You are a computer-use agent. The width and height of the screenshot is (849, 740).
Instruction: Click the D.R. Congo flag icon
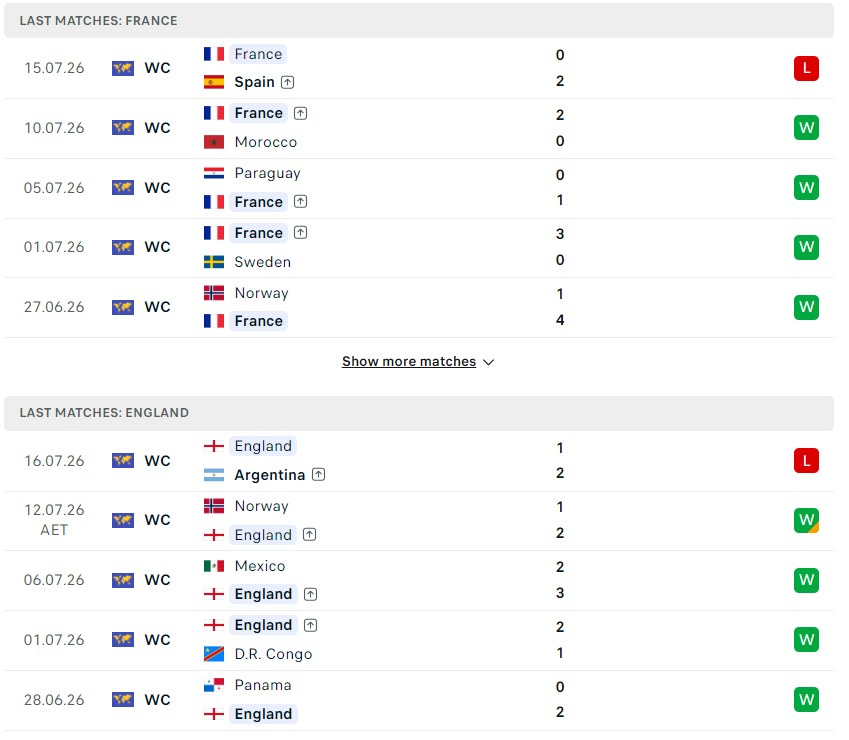tap(214, 654)
